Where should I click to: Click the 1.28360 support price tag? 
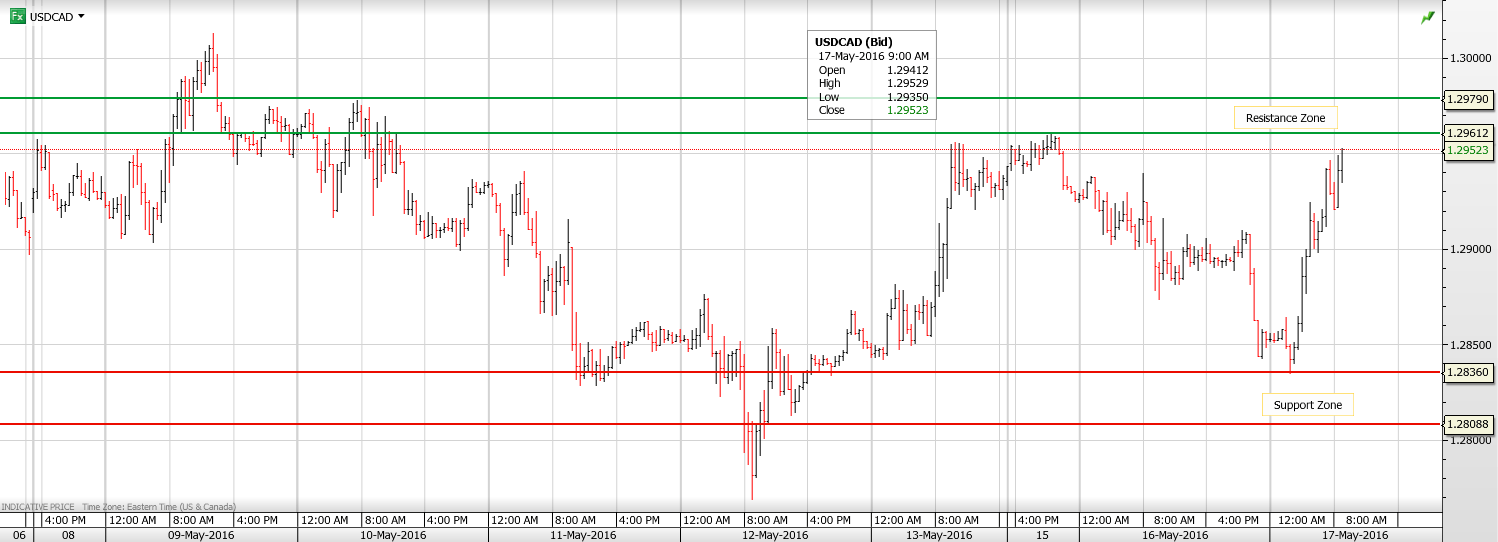[x=1468, y=372]
